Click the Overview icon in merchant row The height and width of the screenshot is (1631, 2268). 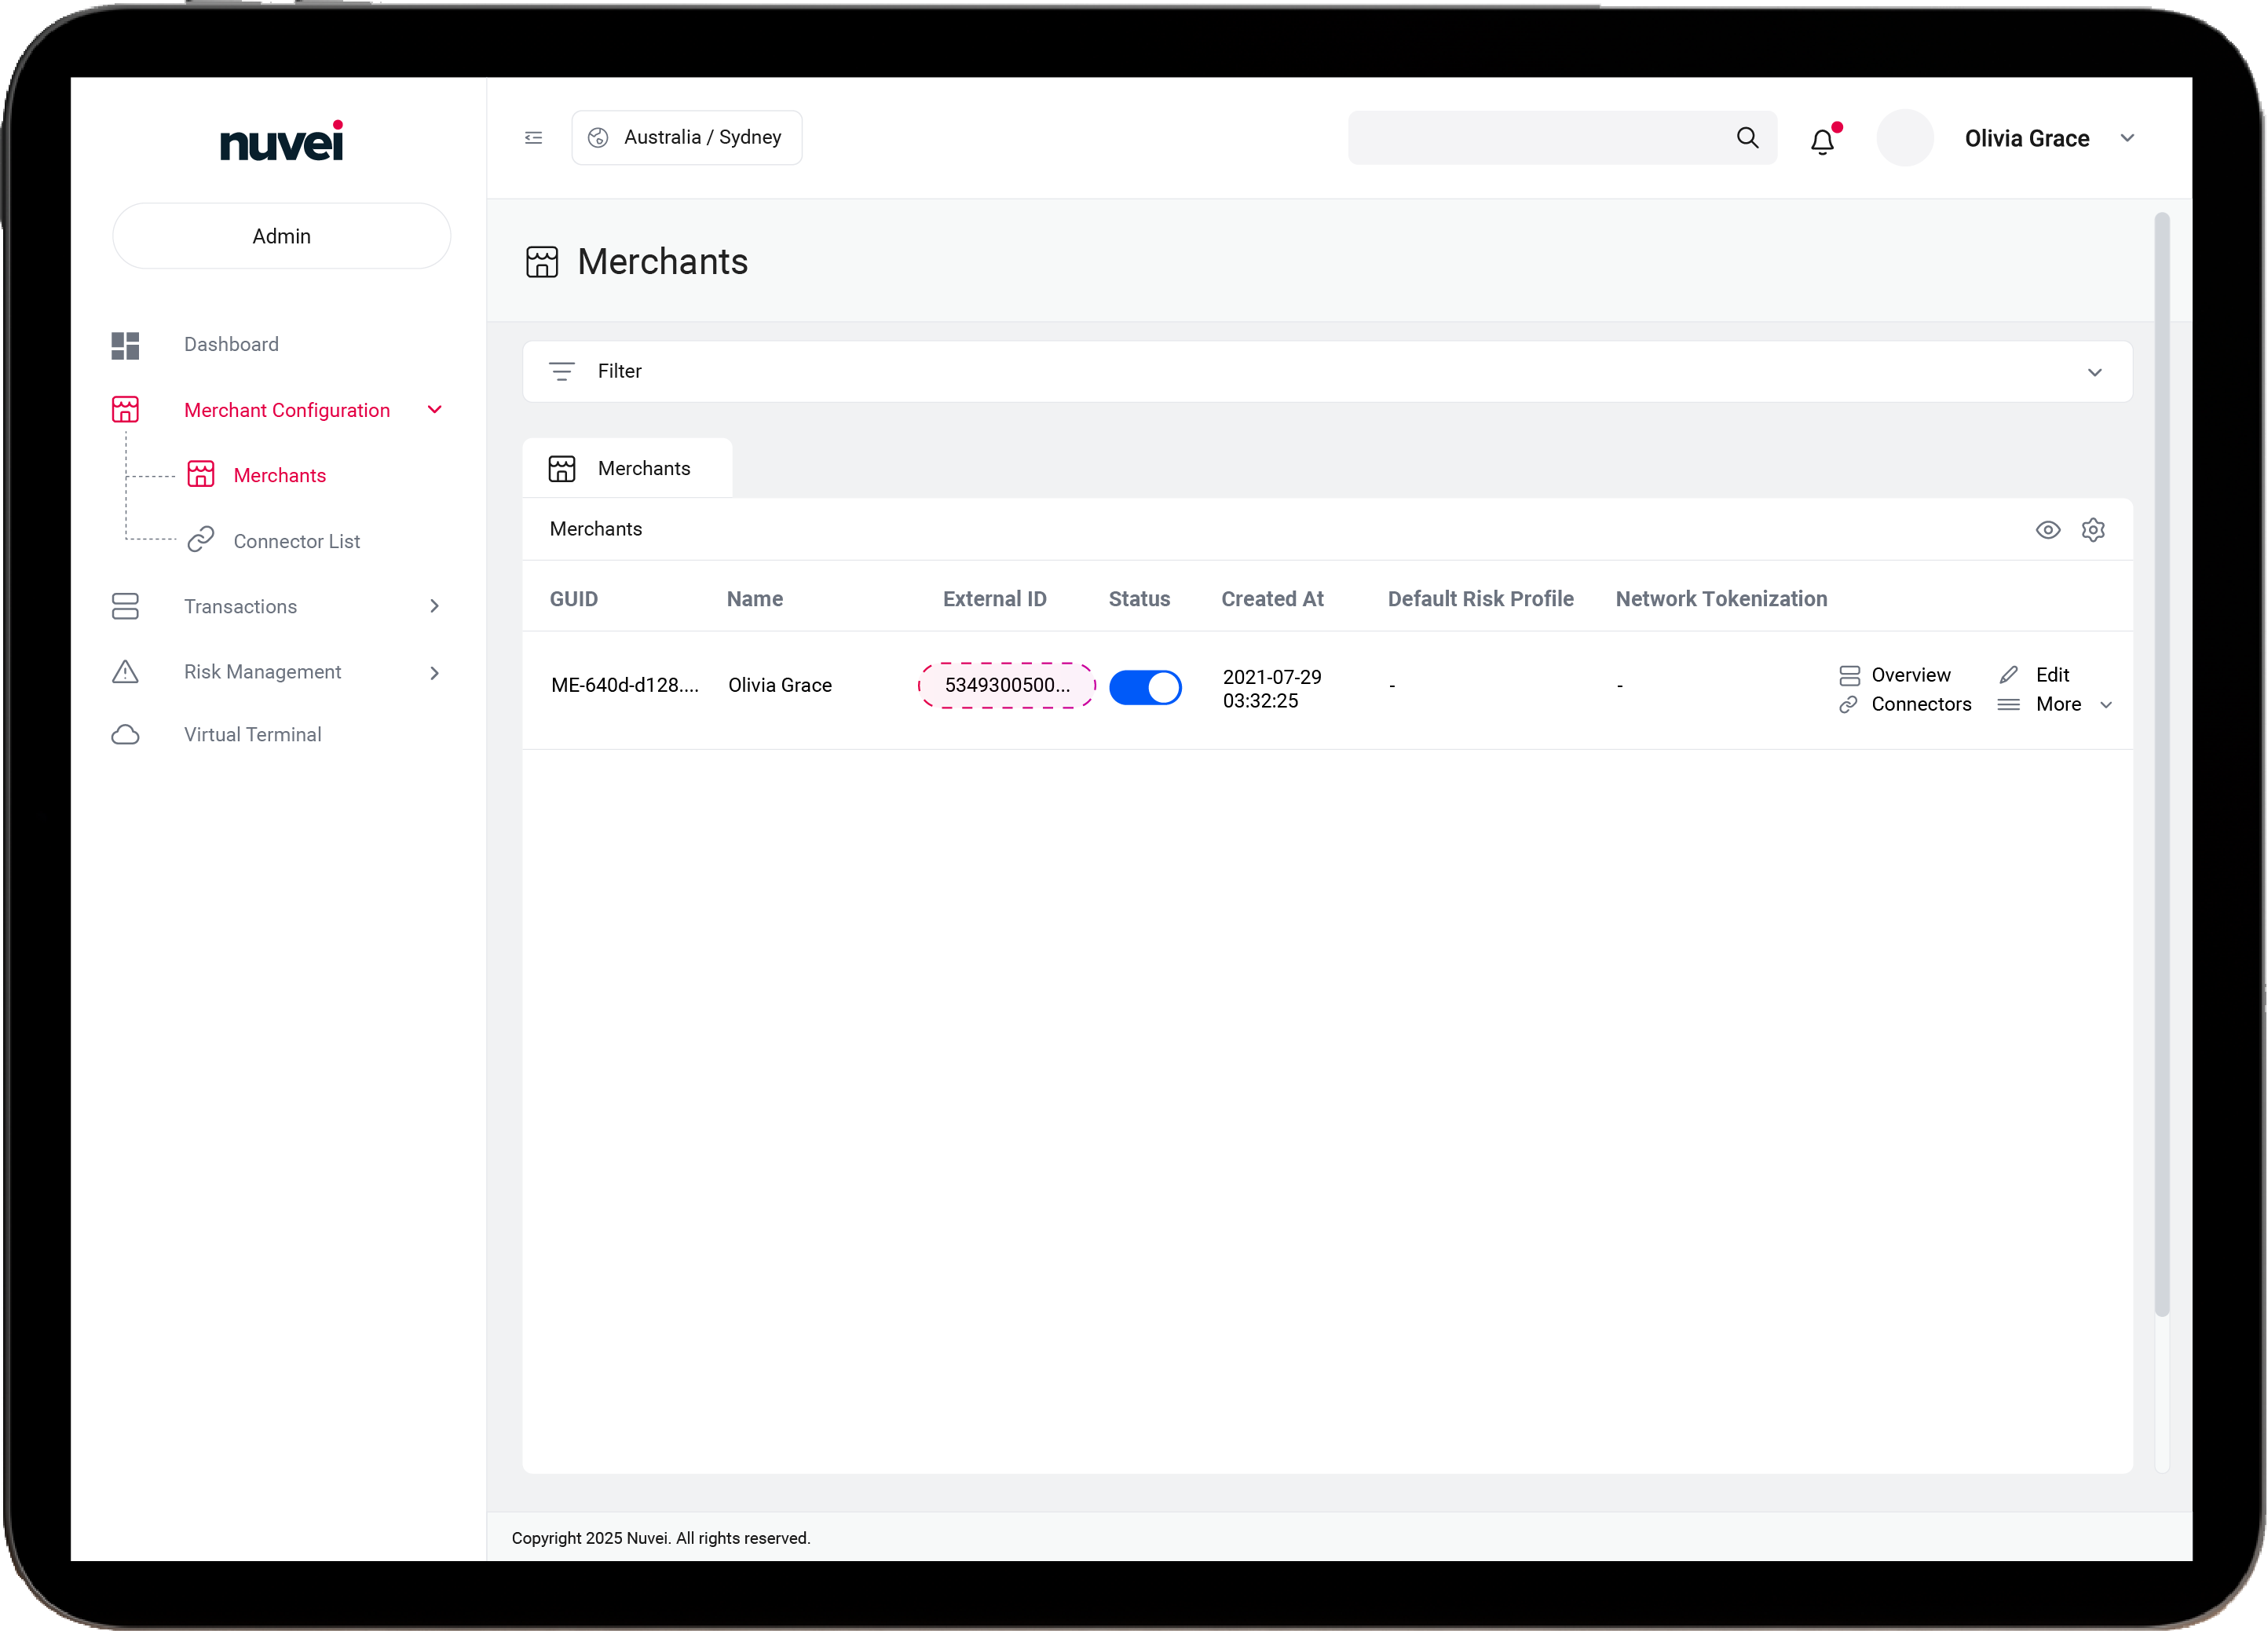tap(1850, 676)
